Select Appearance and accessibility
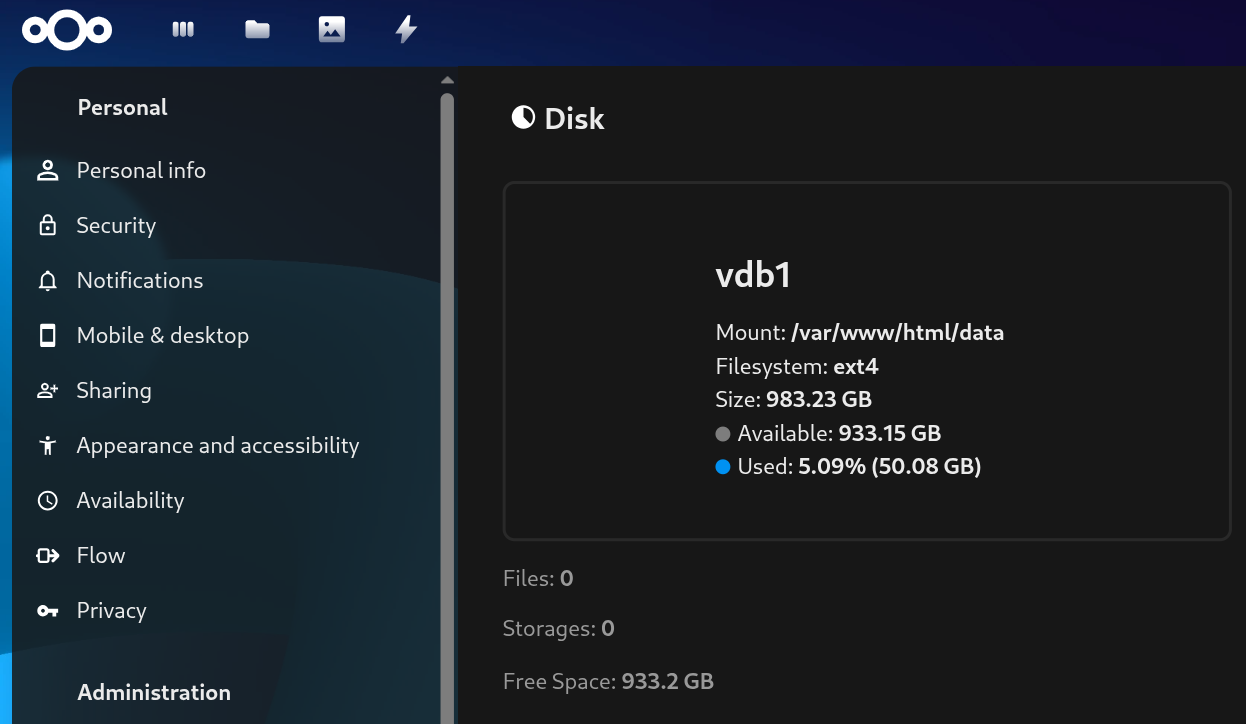1246x724 pixels. point(217,446)
